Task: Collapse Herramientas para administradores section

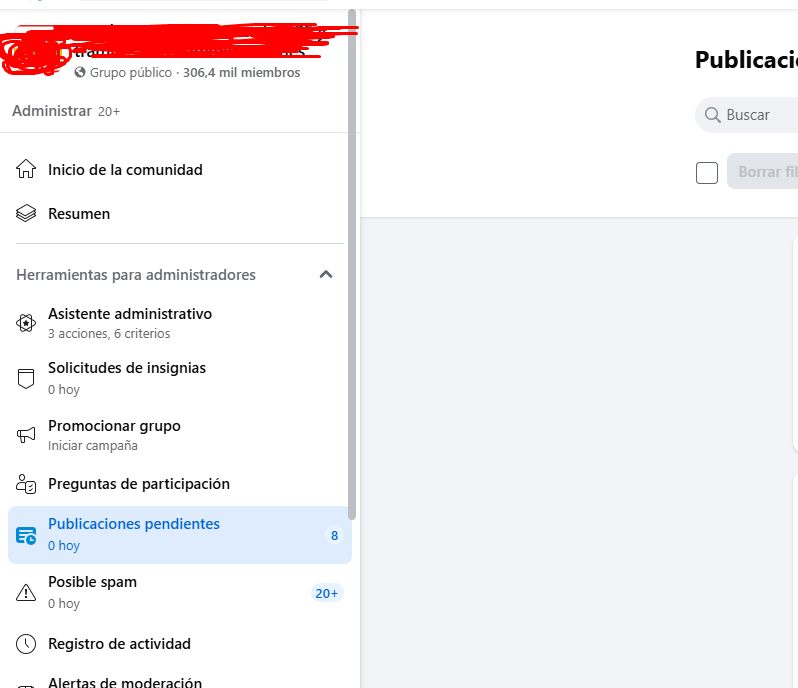Action: 326,275
